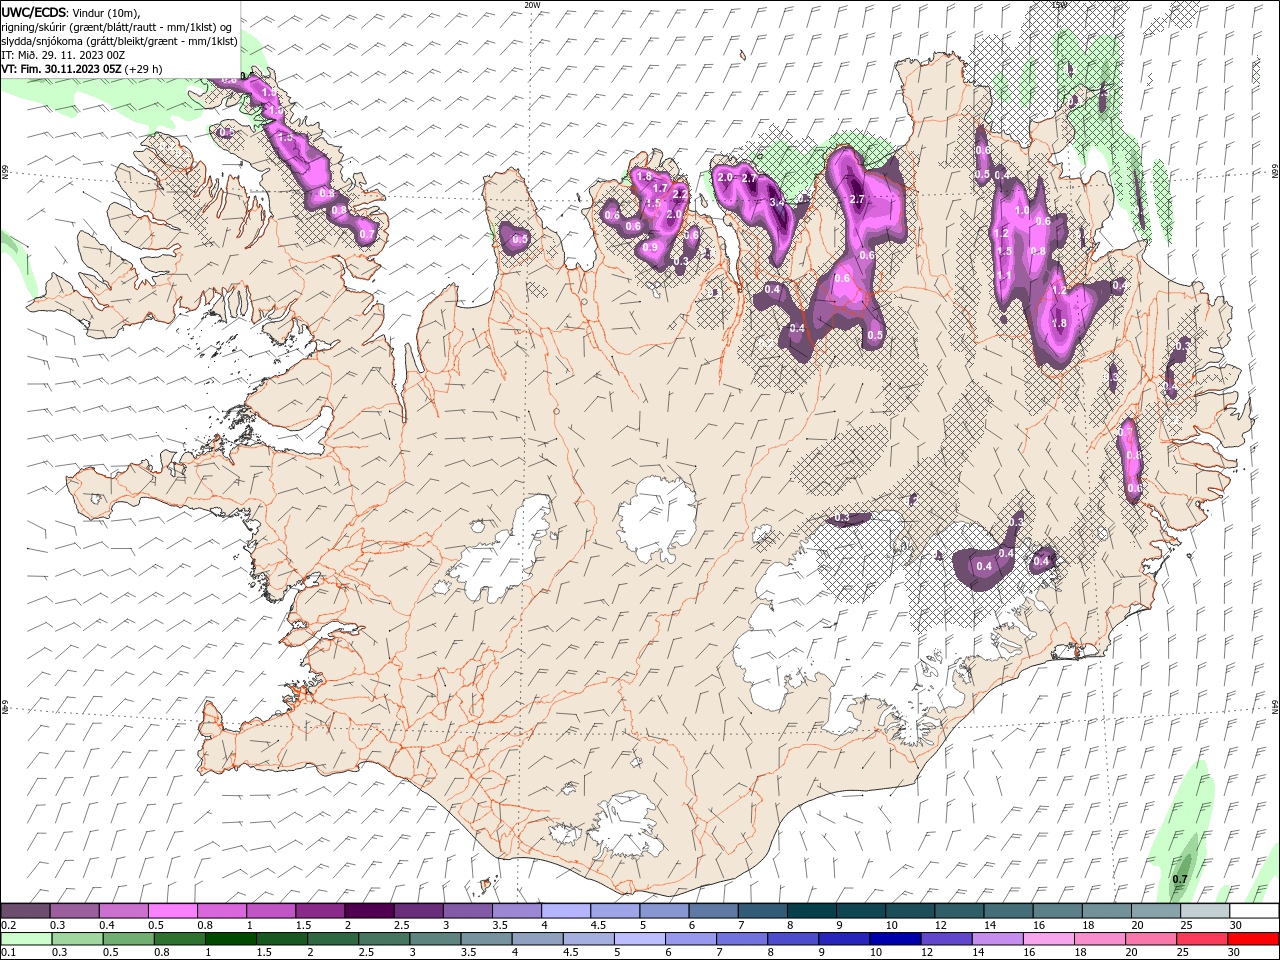Select upper legend swatch between 14 and 16
Image resolution: width=1280 pixels, height=960 pixels.
(x=1008, y=911)
